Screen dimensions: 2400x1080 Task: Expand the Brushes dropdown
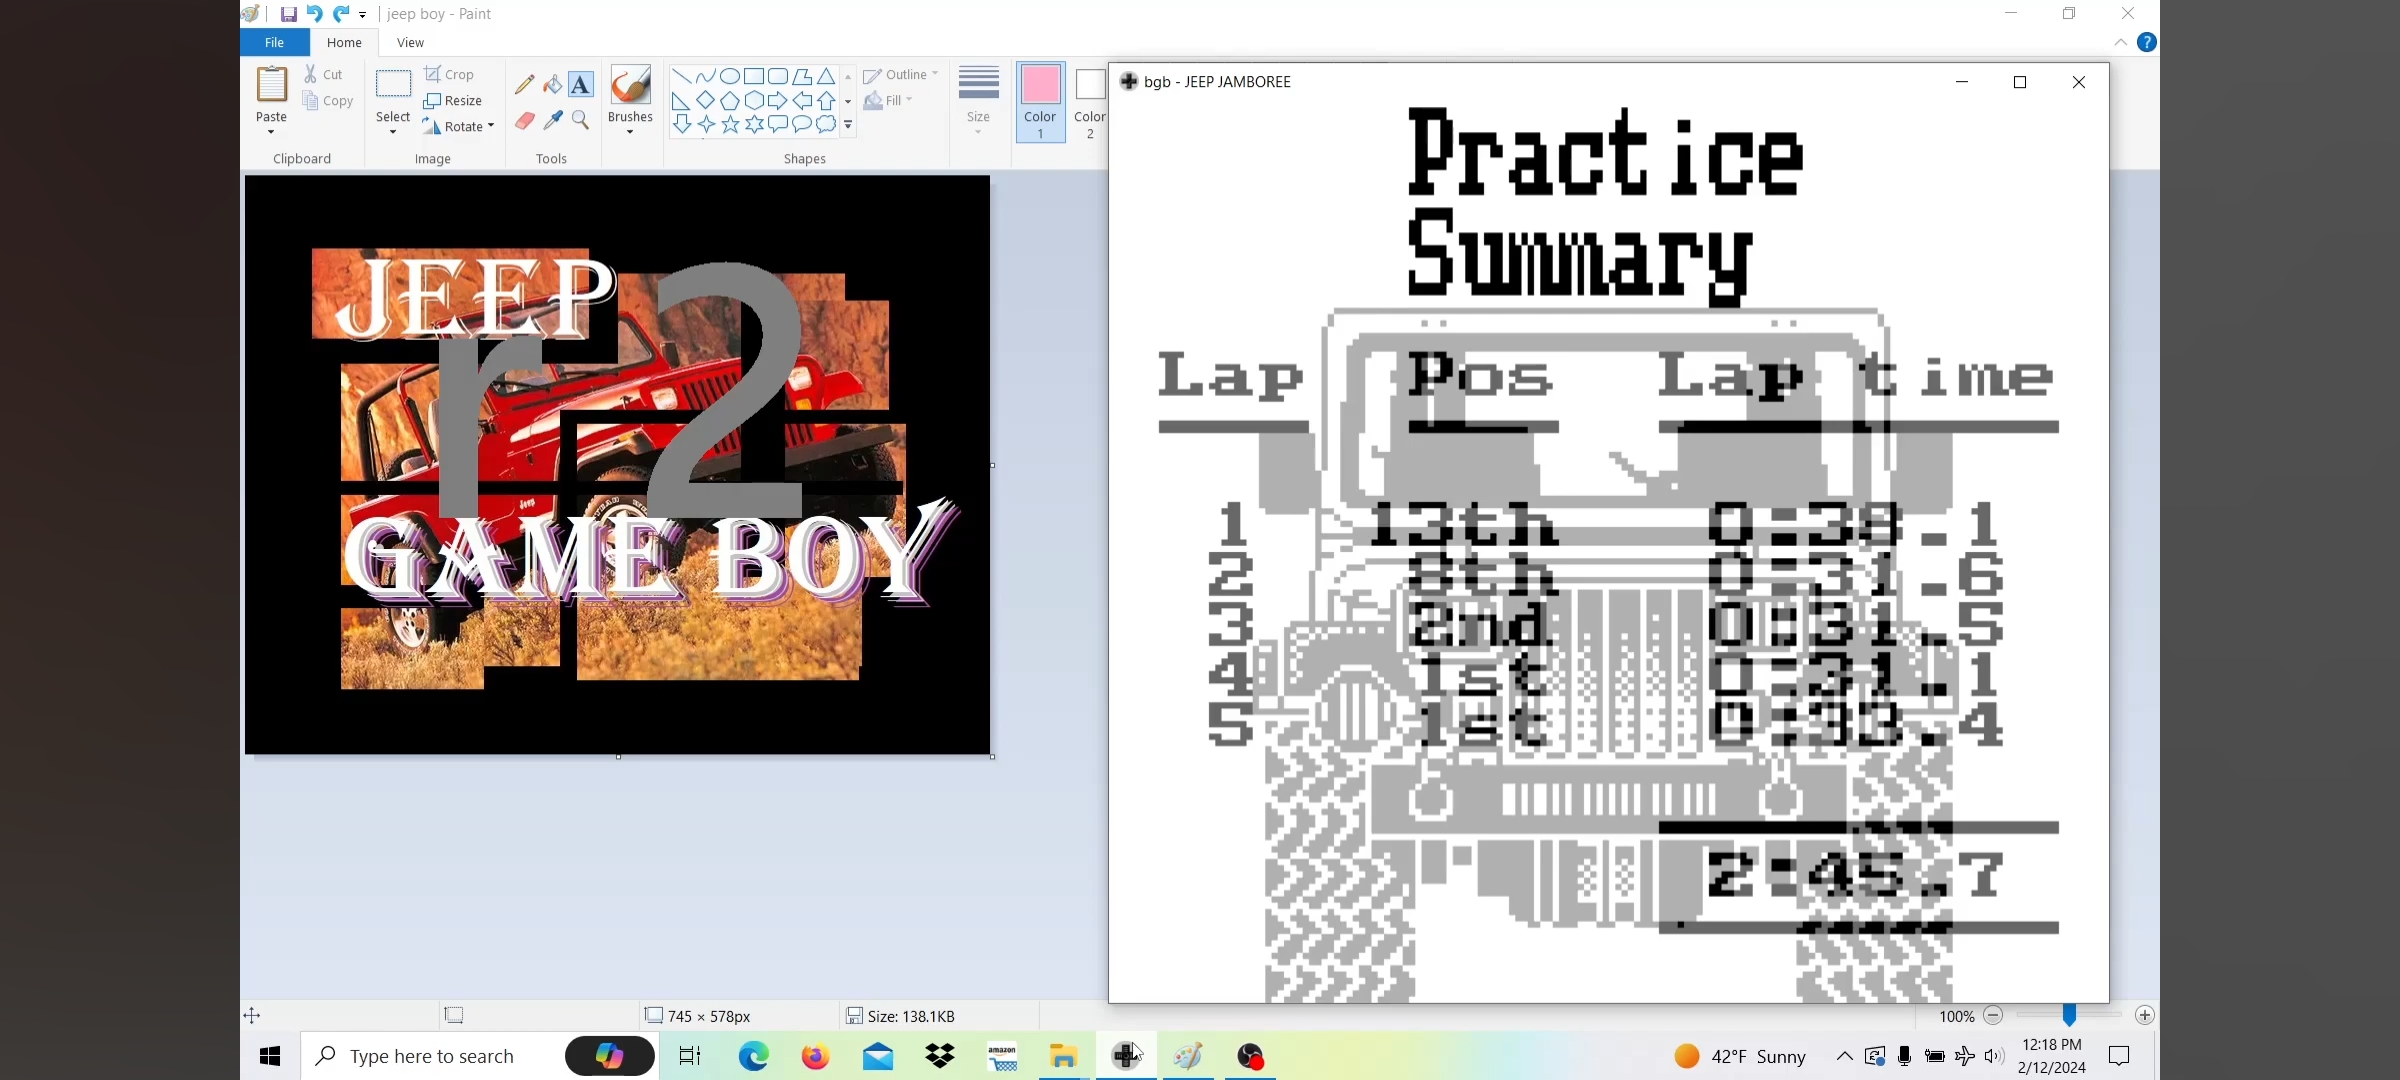pos(630,131)
